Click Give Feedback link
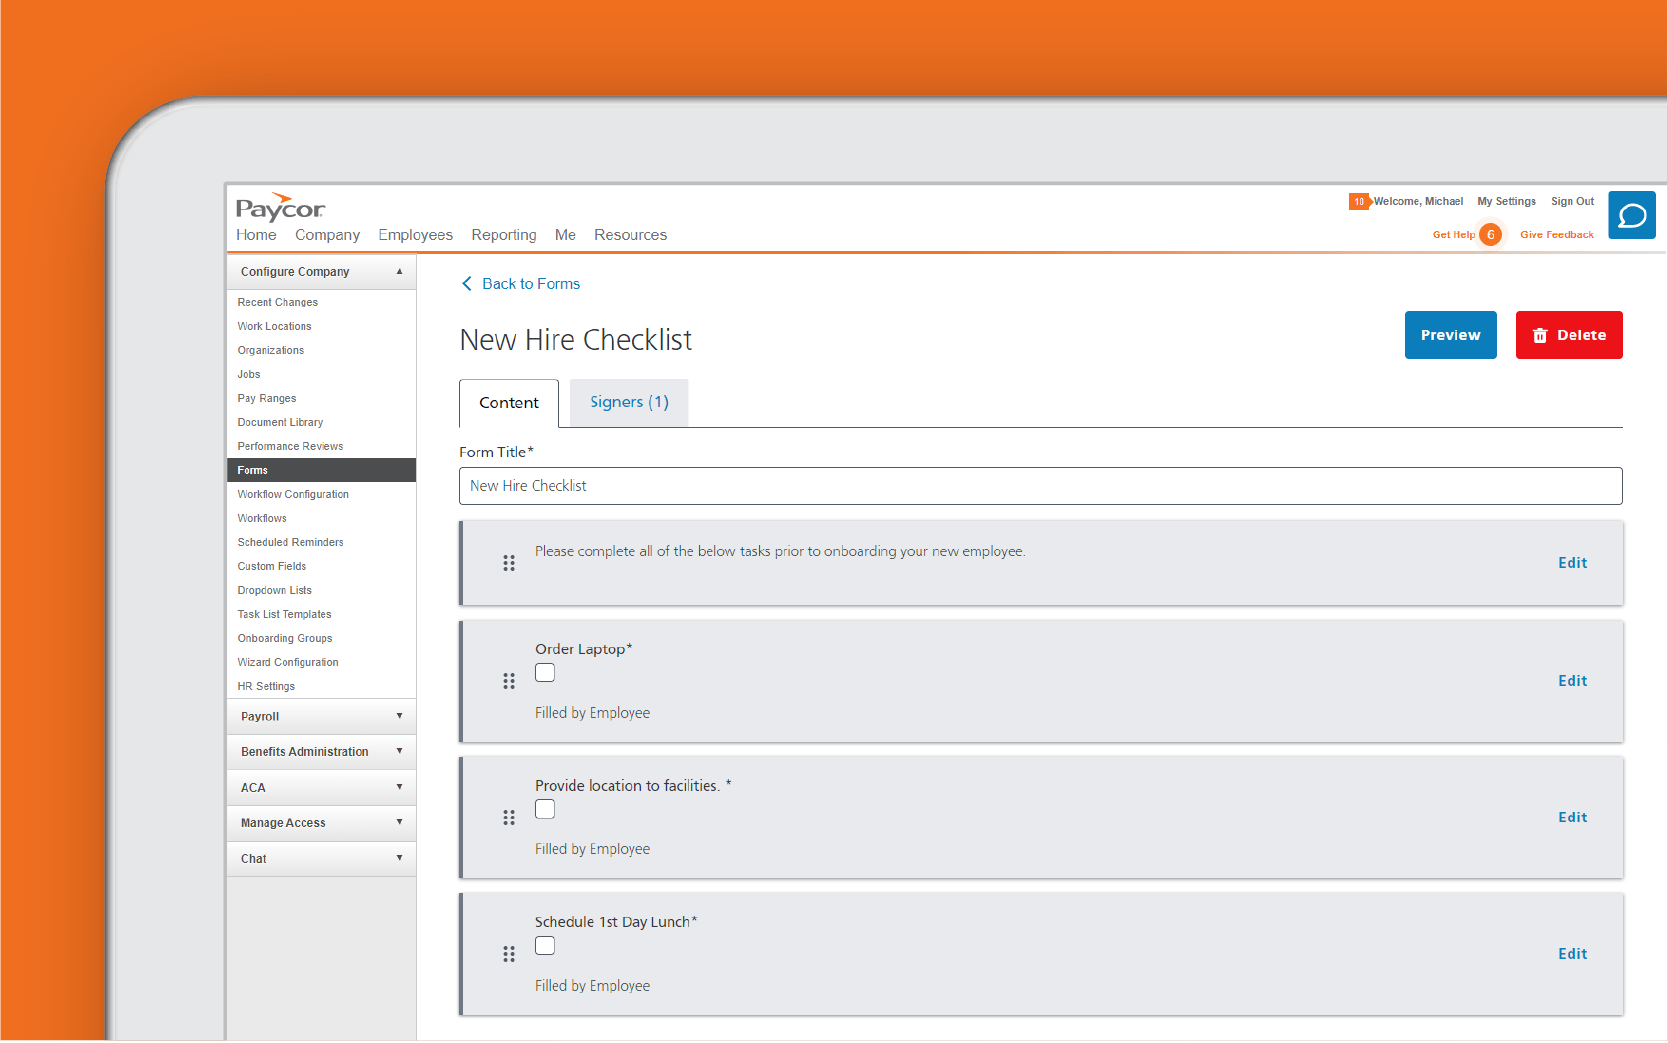 1557,235
